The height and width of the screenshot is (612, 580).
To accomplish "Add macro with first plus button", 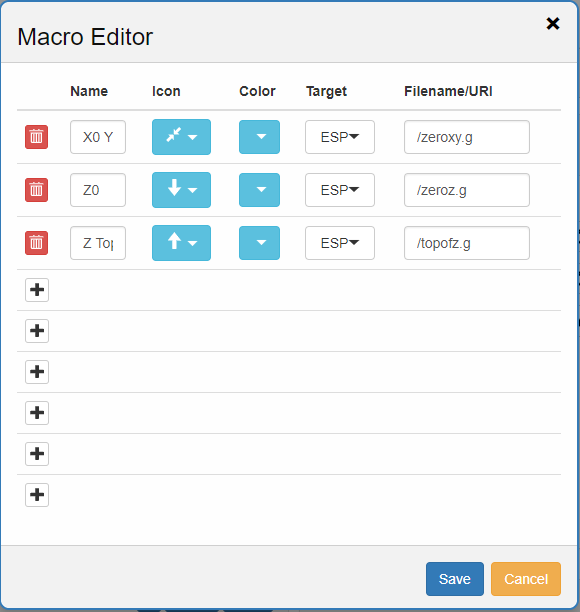I will 37,290.
